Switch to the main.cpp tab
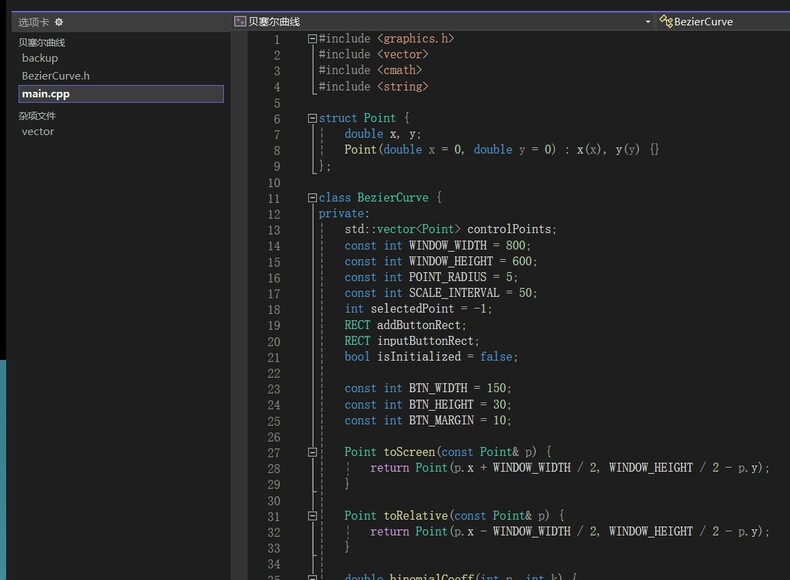 click(x=46, y=94)
